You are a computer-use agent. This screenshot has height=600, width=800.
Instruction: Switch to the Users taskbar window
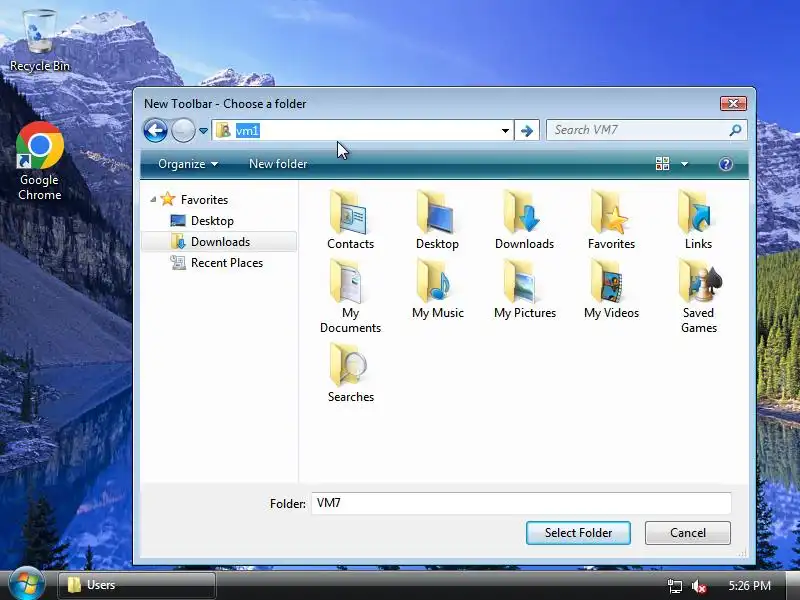click(x=137, y=585)
